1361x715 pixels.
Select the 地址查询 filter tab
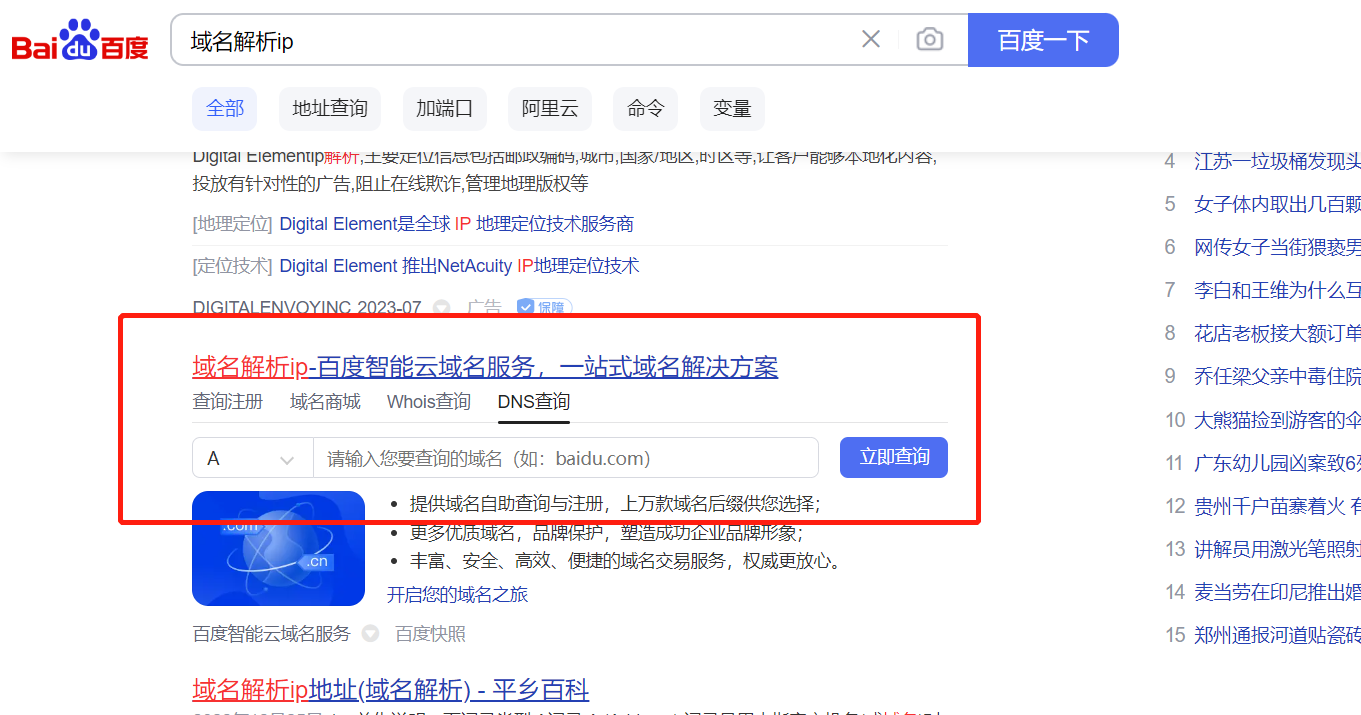coord(330,109)
